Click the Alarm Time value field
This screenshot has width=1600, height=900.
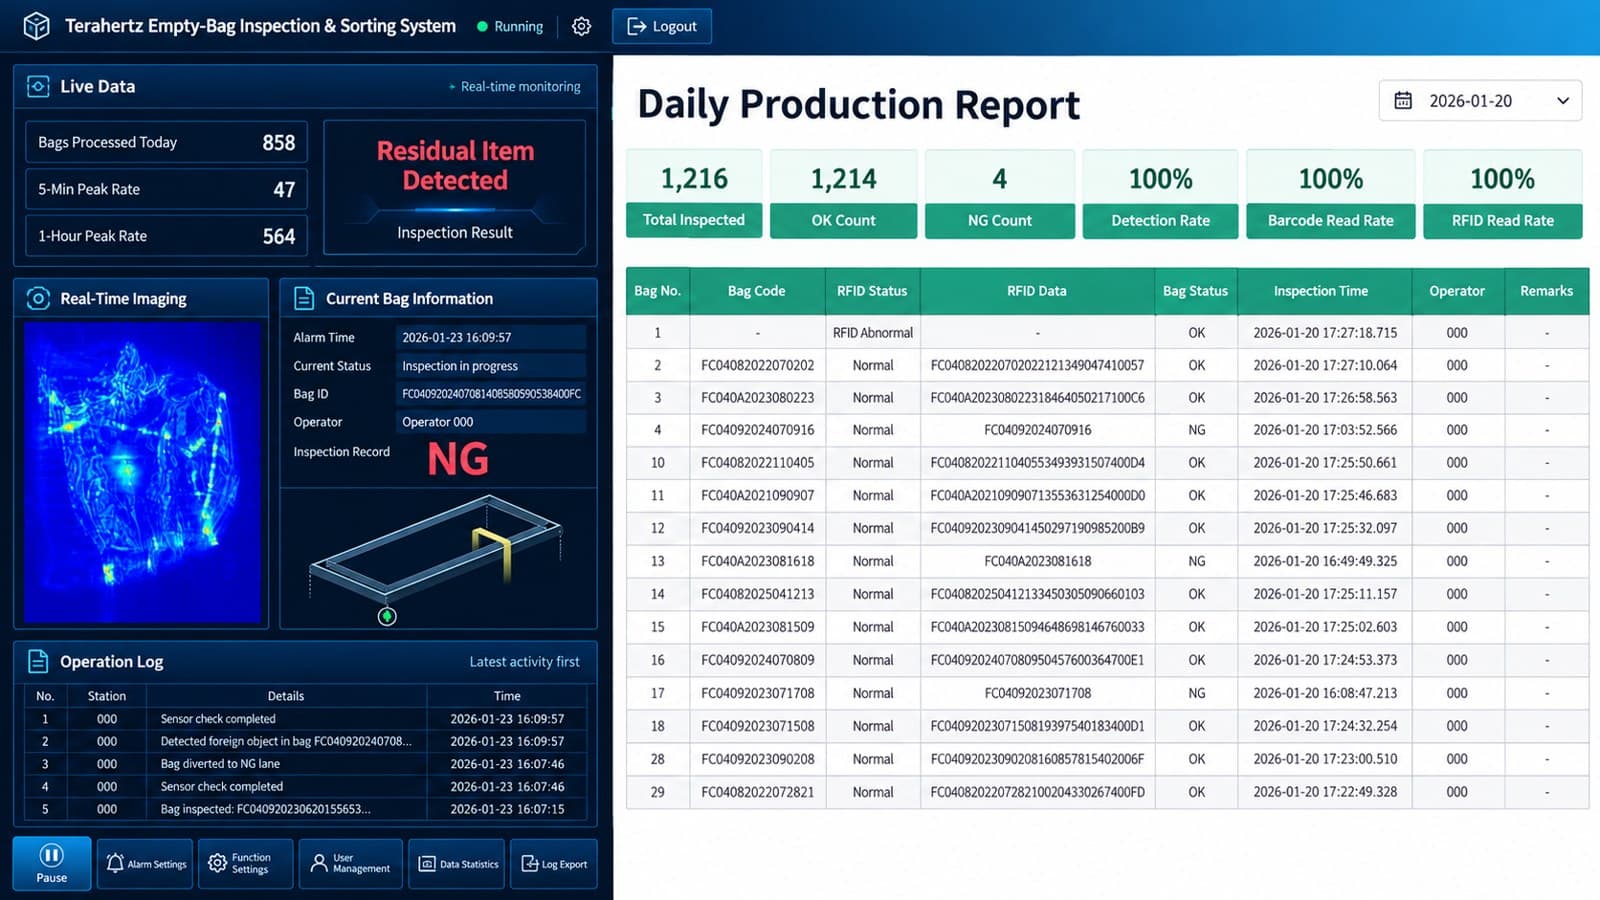491,337
